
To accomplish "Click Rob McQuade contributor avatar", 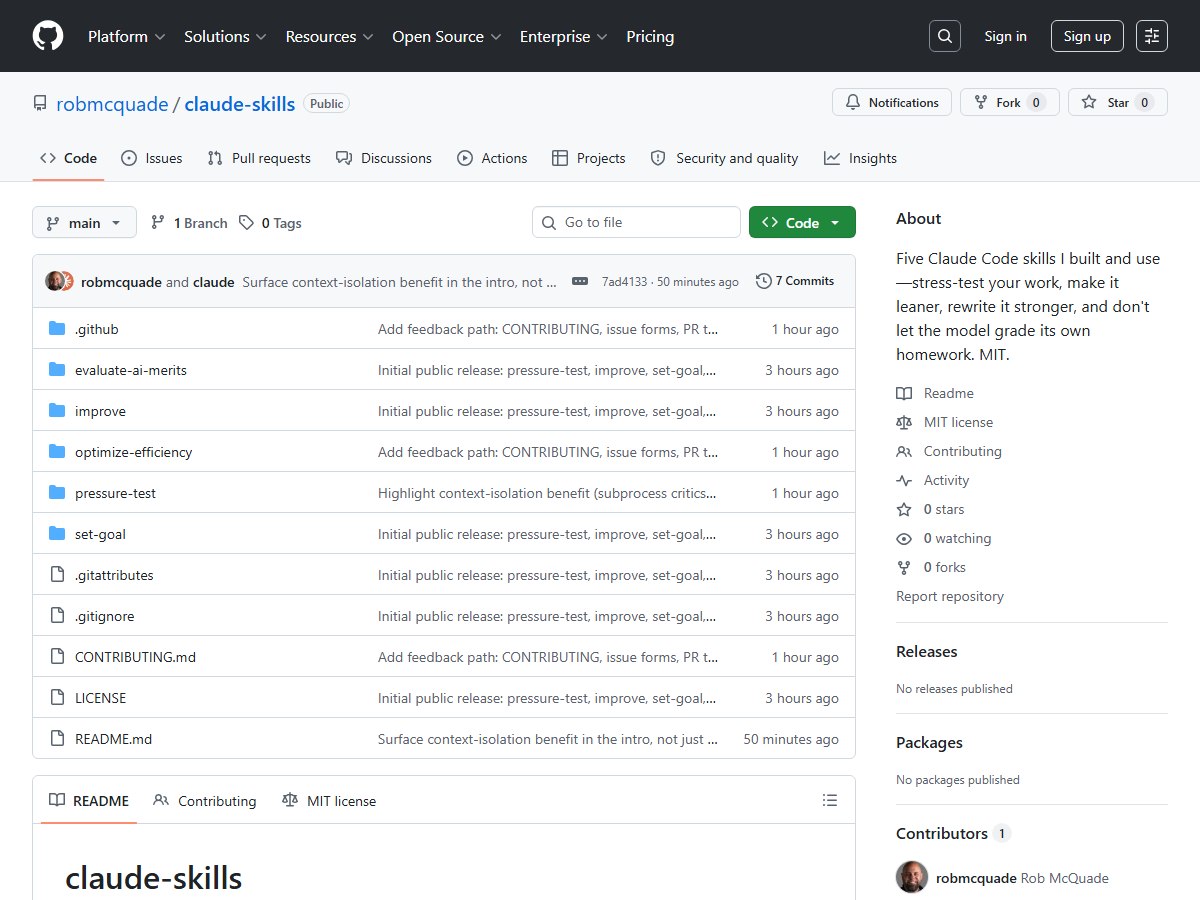I will coord(912,877).
